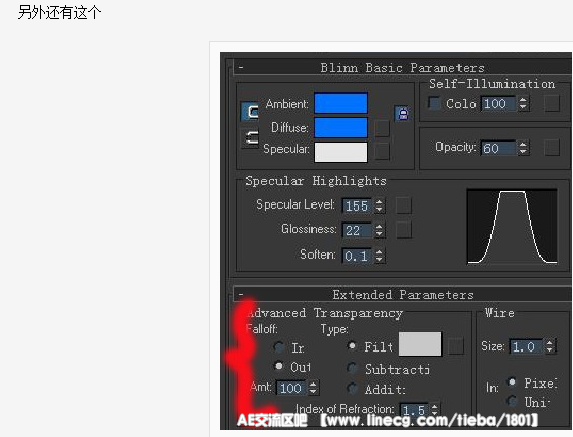Viewport: 573px width, 437px height.
Task: Click the 'Advanced Transparency' group label
Action: pyautogui.click(x=325, y=313)
